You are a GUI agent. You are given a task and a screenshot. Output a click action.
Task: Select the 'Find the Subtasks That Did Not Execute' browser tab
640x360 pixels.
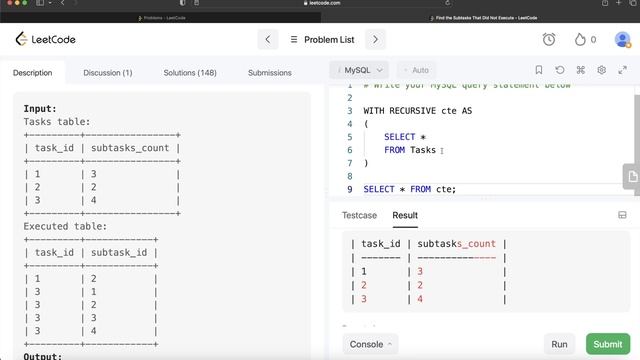click(484, 18)
